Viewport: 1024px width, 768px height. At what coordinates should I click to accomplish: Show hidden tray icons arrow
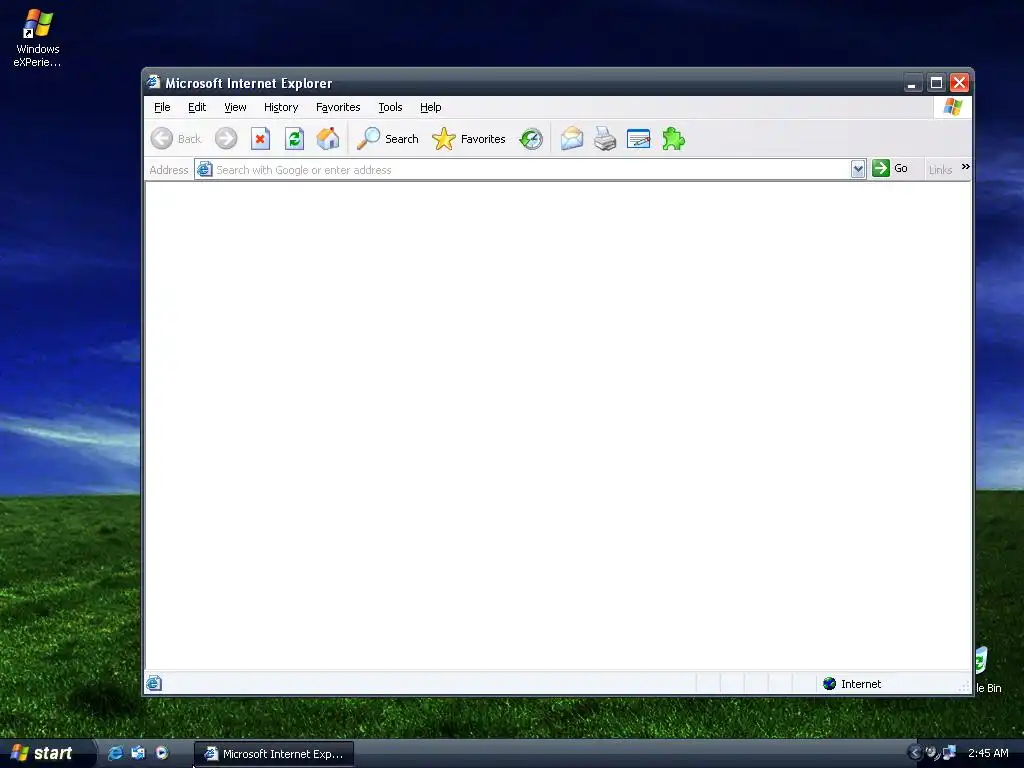[914, 753]
